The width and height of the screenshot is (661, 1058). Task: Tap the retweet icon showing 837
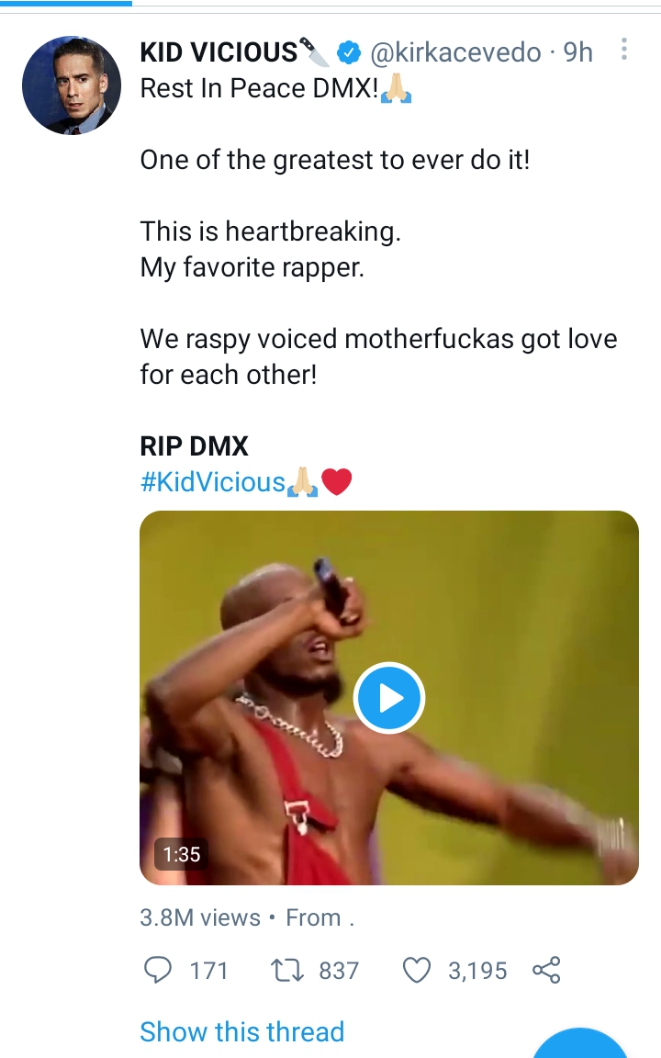[287, 970]
